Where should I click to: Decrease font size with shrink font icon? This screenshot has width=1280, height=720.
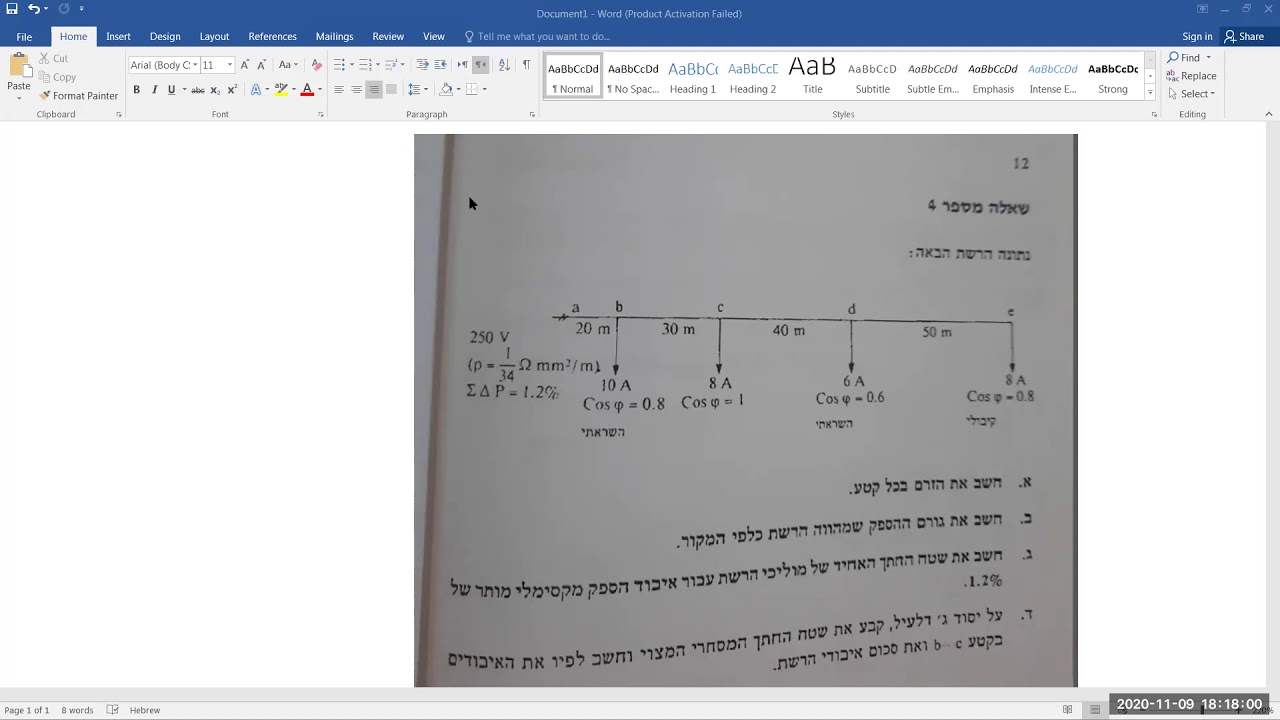coord(262,65)
